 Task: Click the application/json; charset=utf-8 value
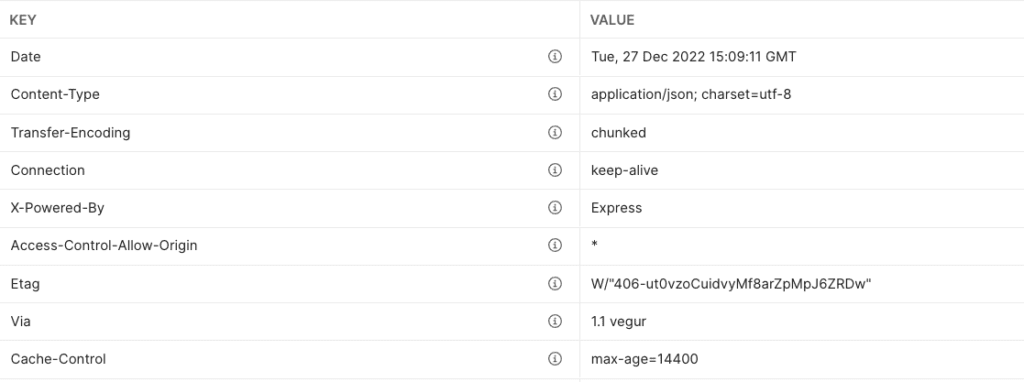[691, 94]
